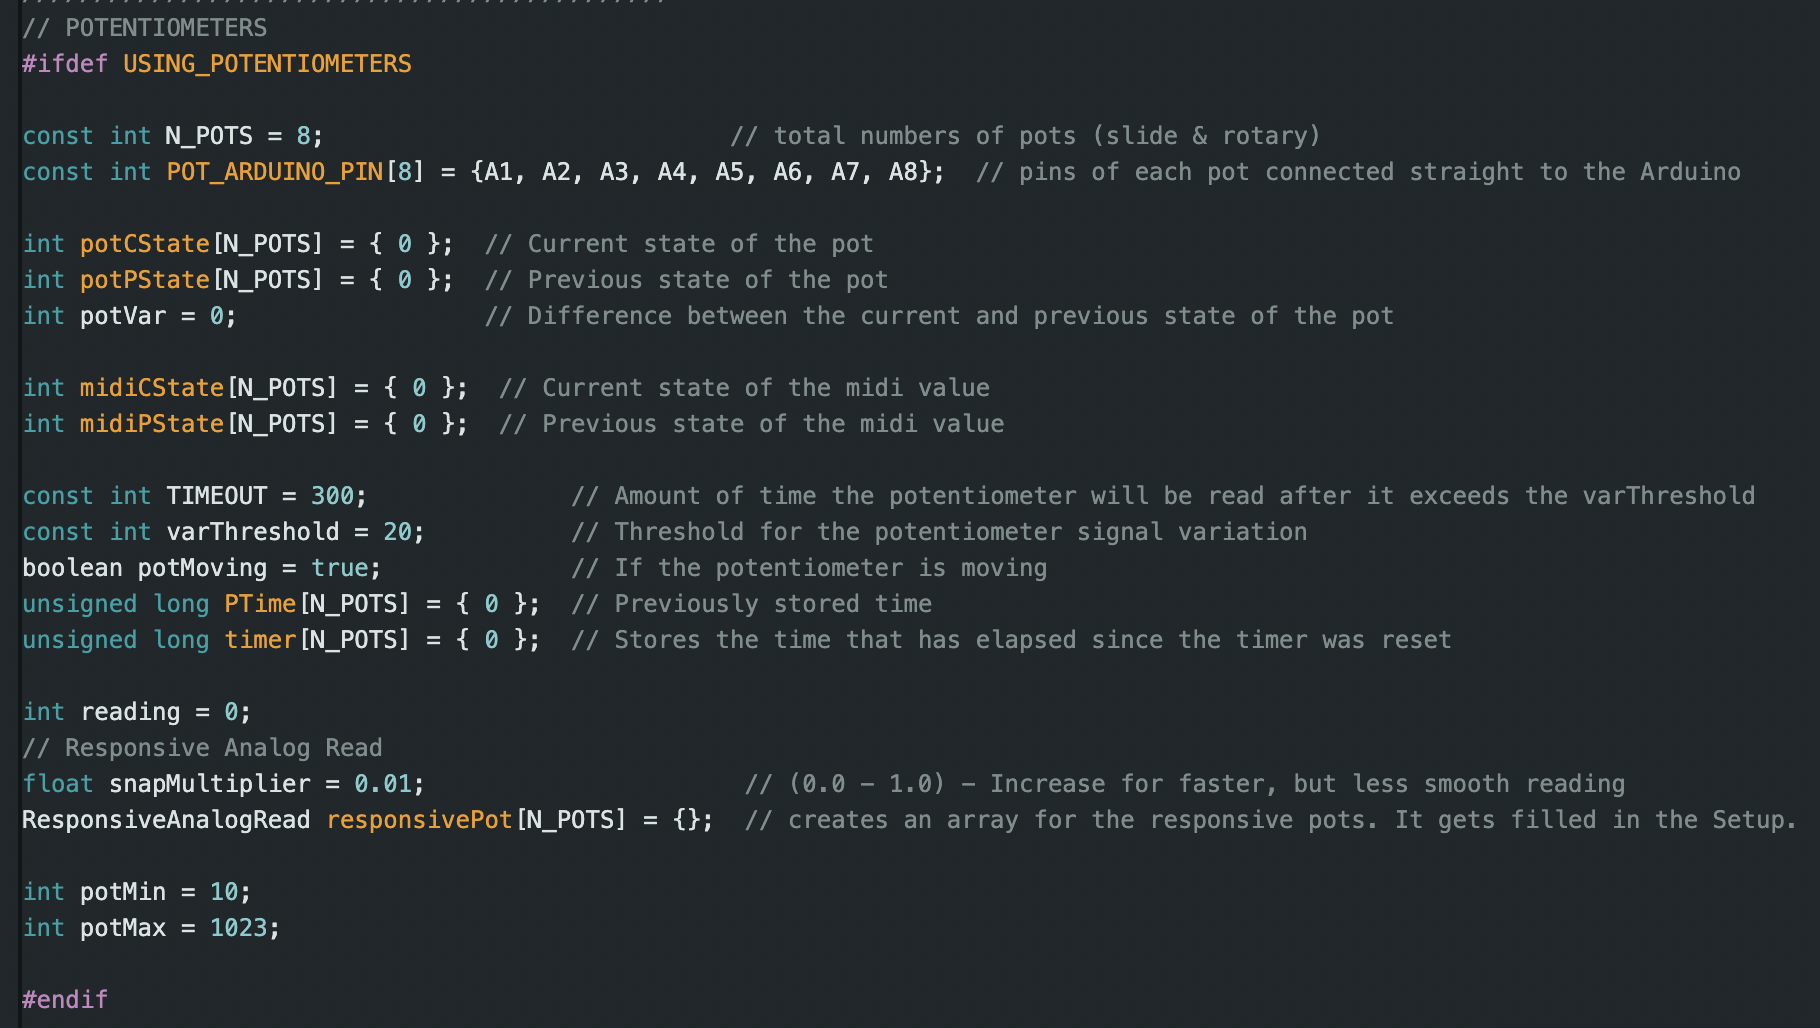Click the responsivePot array name
The height and width of the screenshot is (1028, 1820).
click(419, 820)
